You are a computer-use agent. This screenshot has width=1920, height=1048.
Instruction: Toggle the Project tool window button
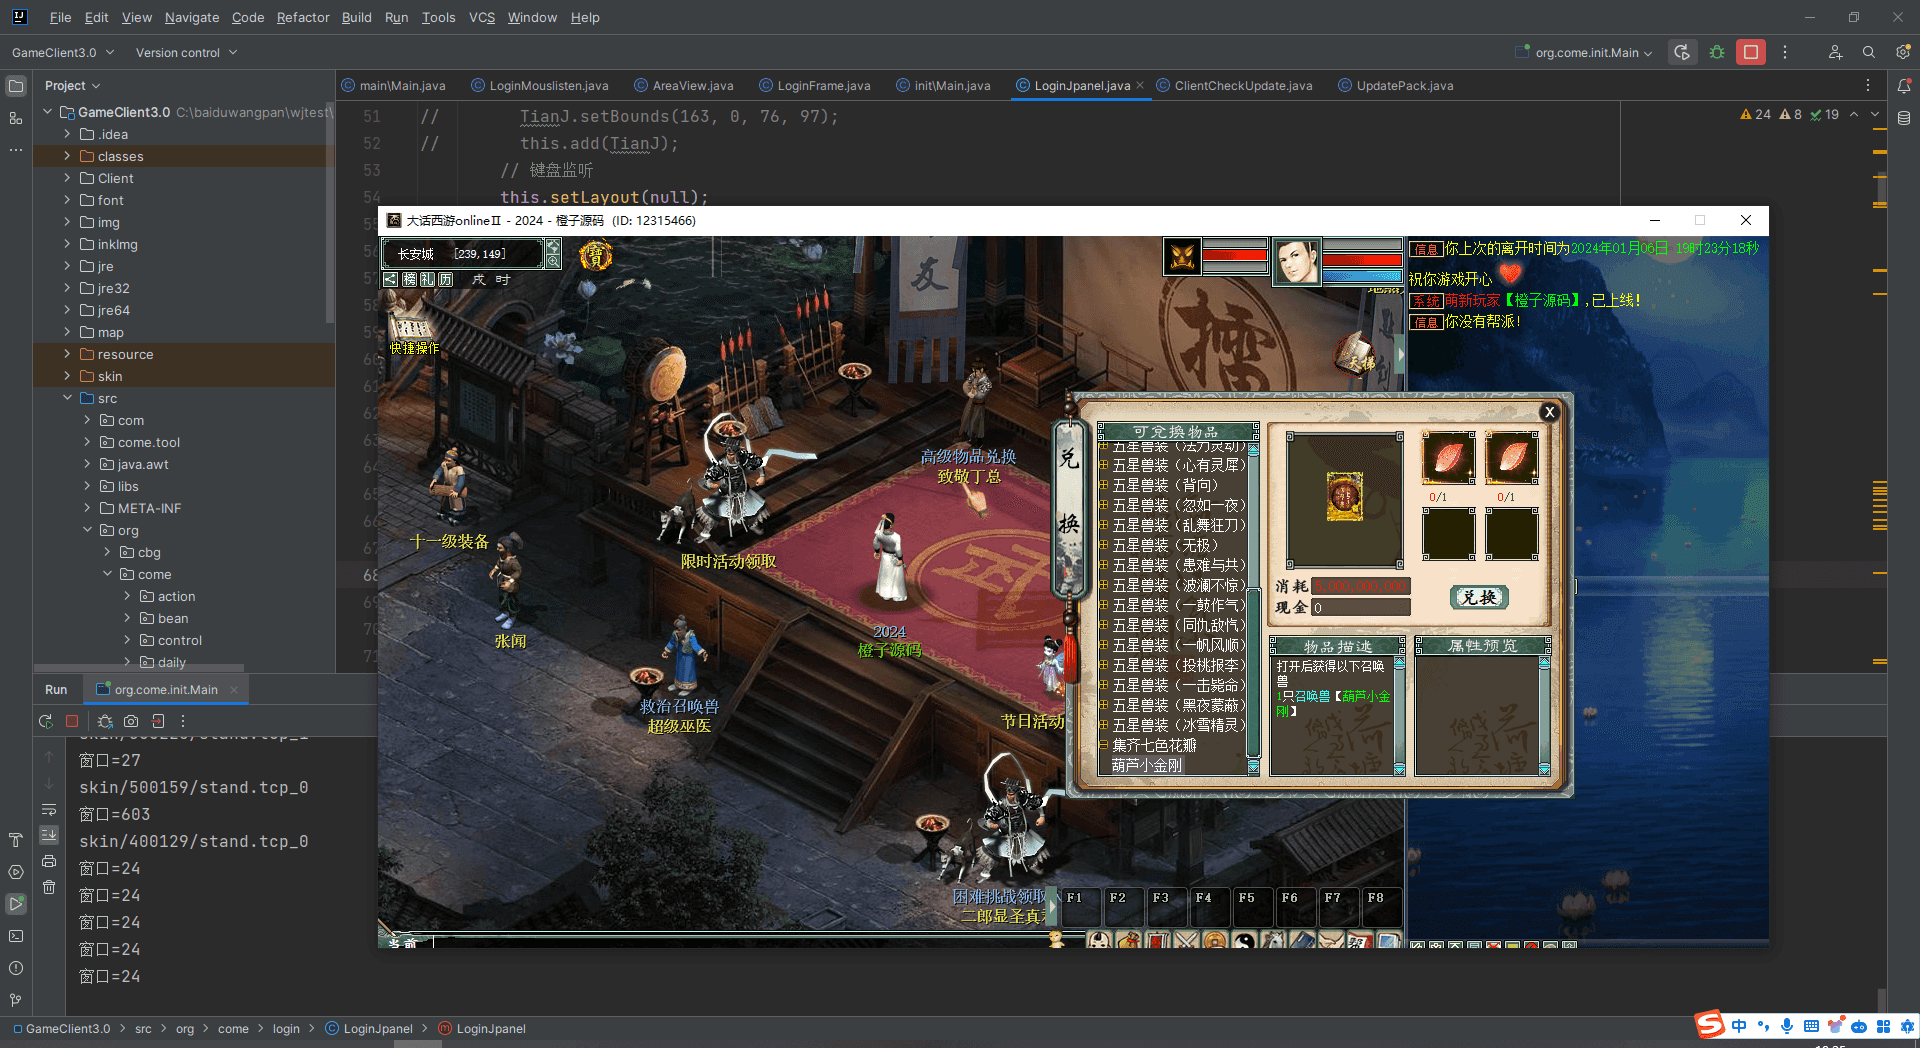coord(16,87)
